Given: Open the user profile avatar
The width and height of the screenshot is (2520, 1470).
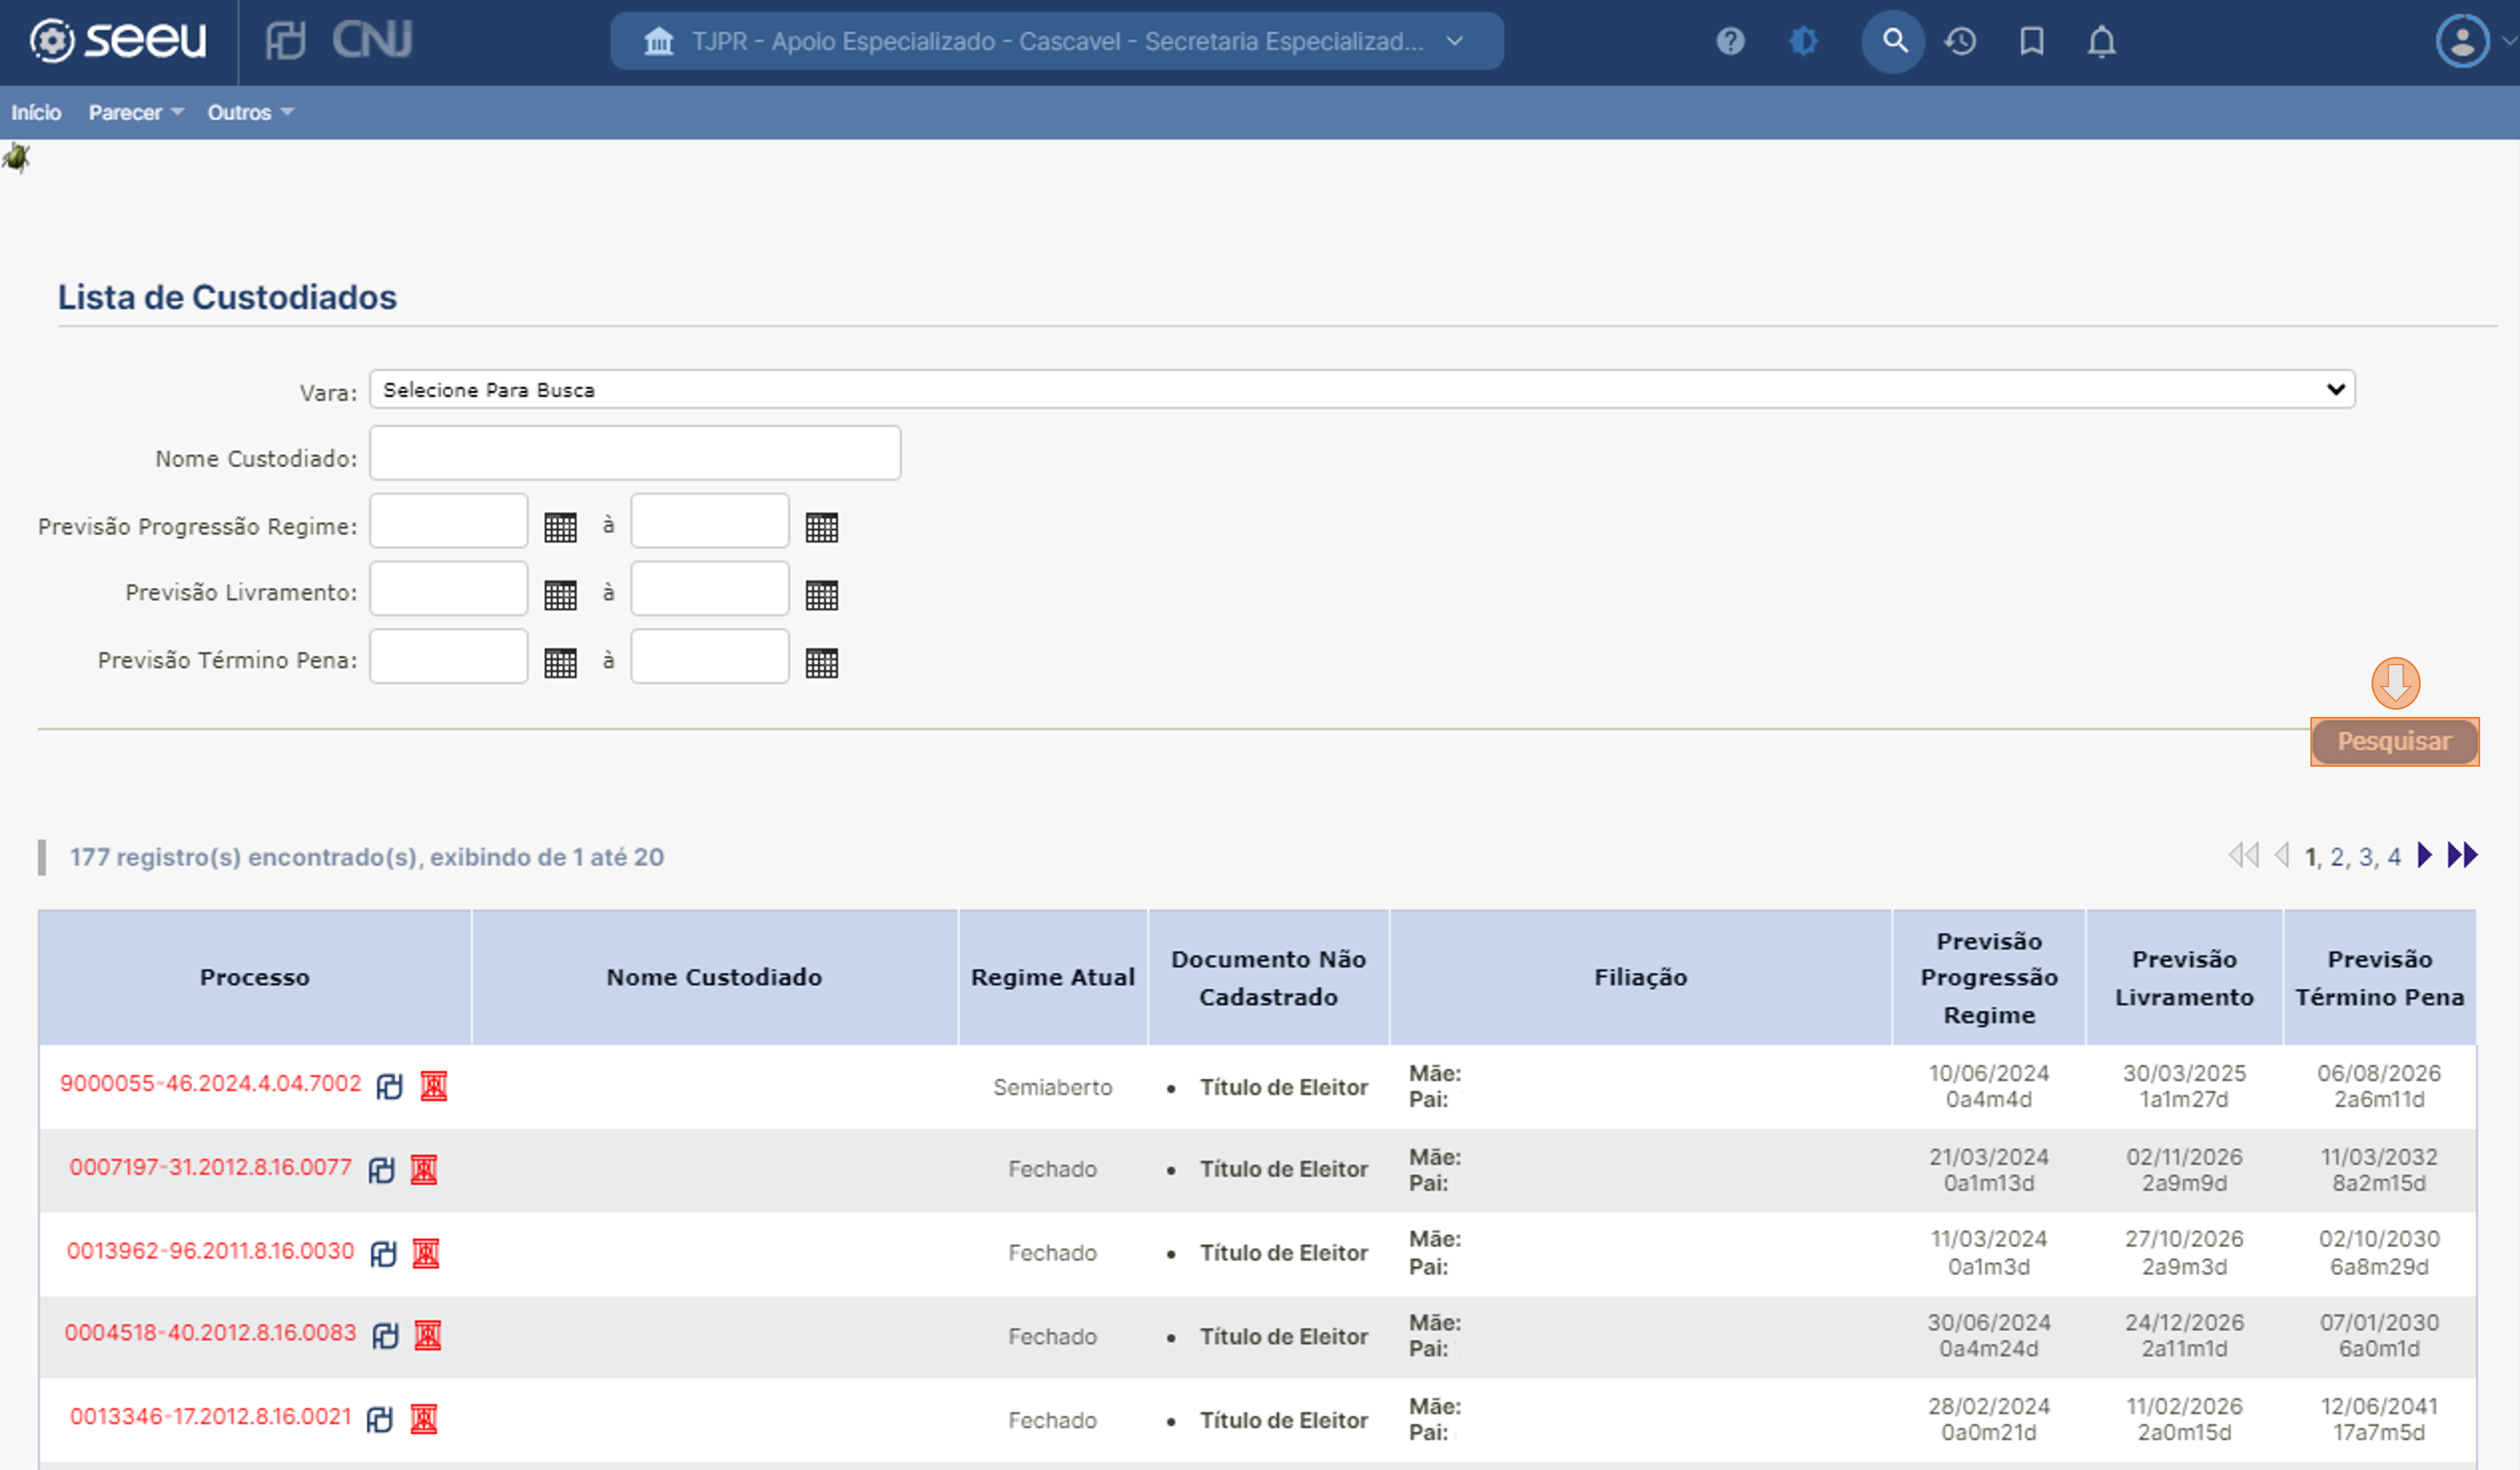Looking at the screenshot, I should point(2462,41).
